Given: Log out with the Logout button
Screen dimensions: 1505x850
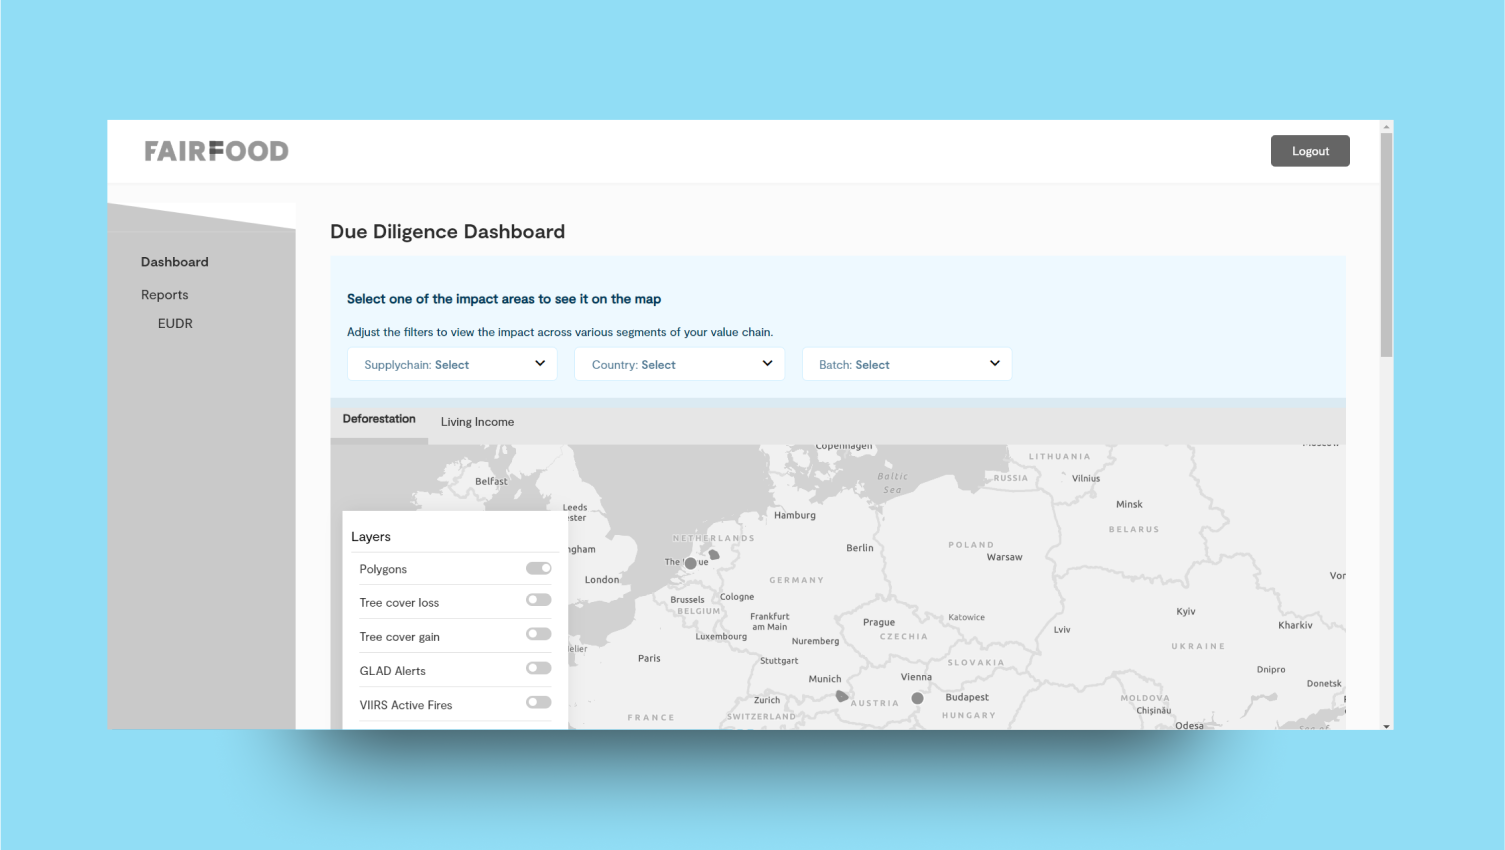Looking at the screenshot, I should pos(1310,151).
